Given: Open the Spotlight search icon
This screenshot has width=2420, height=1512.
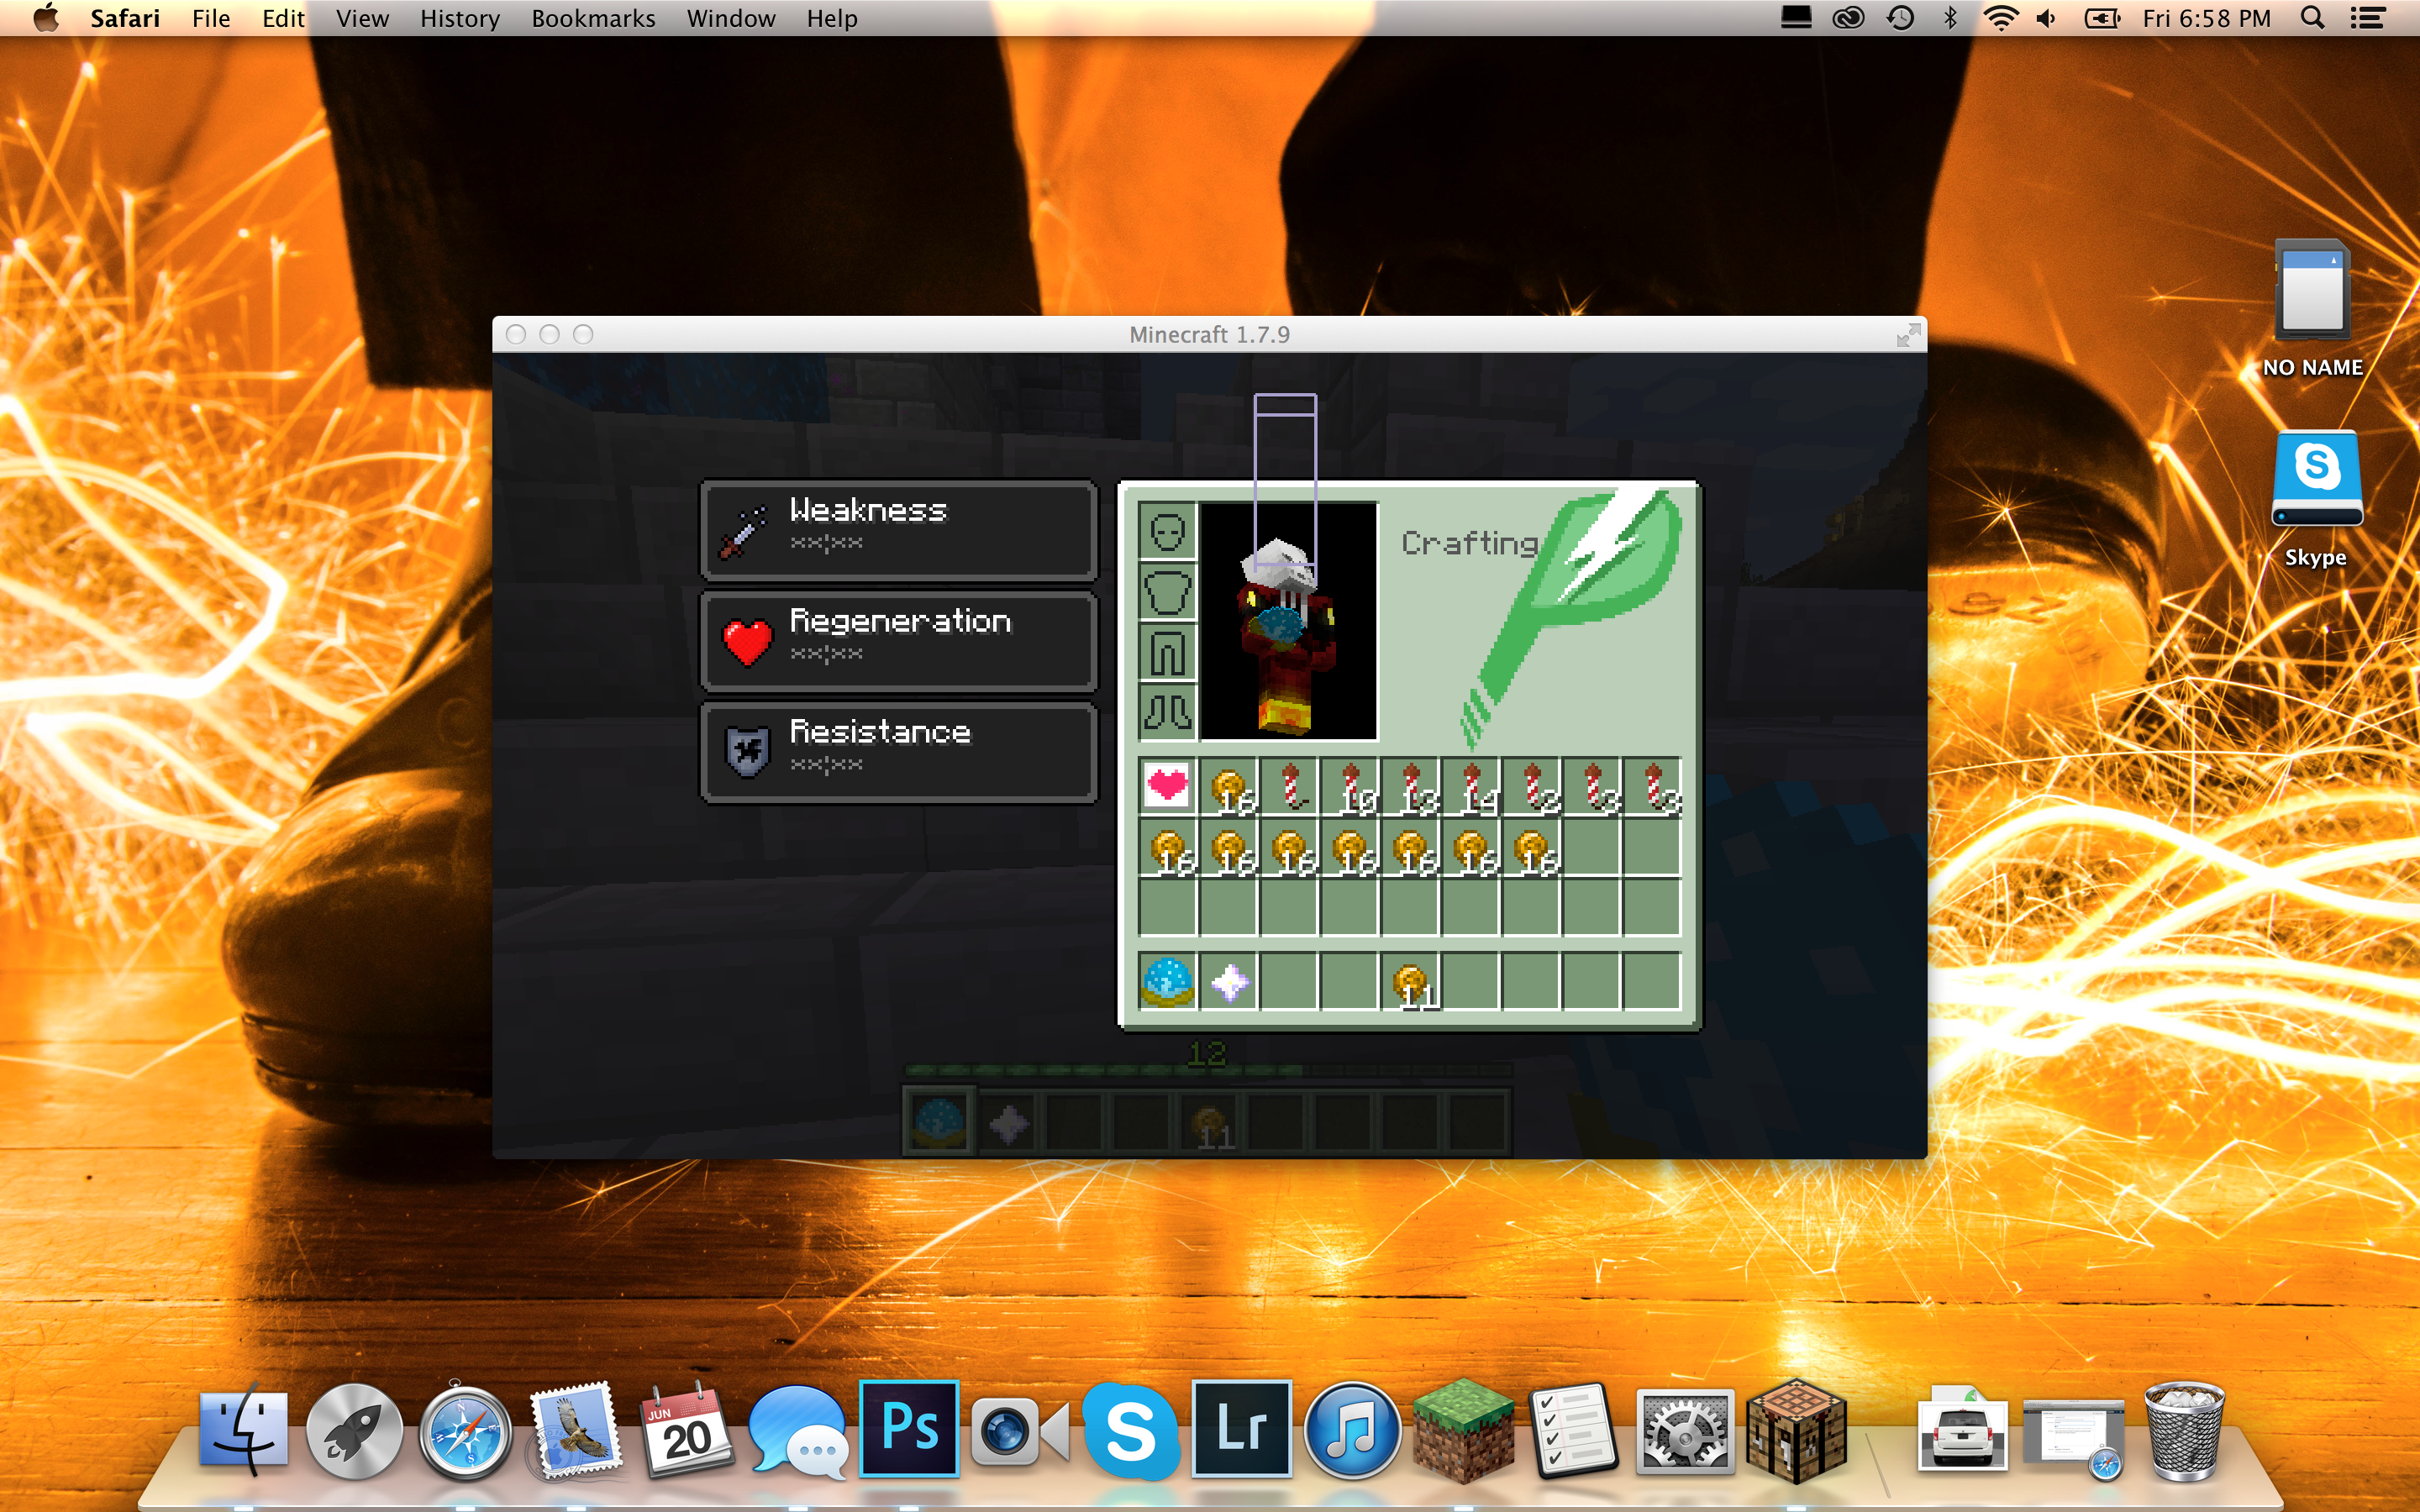Looking at the screenshot, I should point(2311,18).
